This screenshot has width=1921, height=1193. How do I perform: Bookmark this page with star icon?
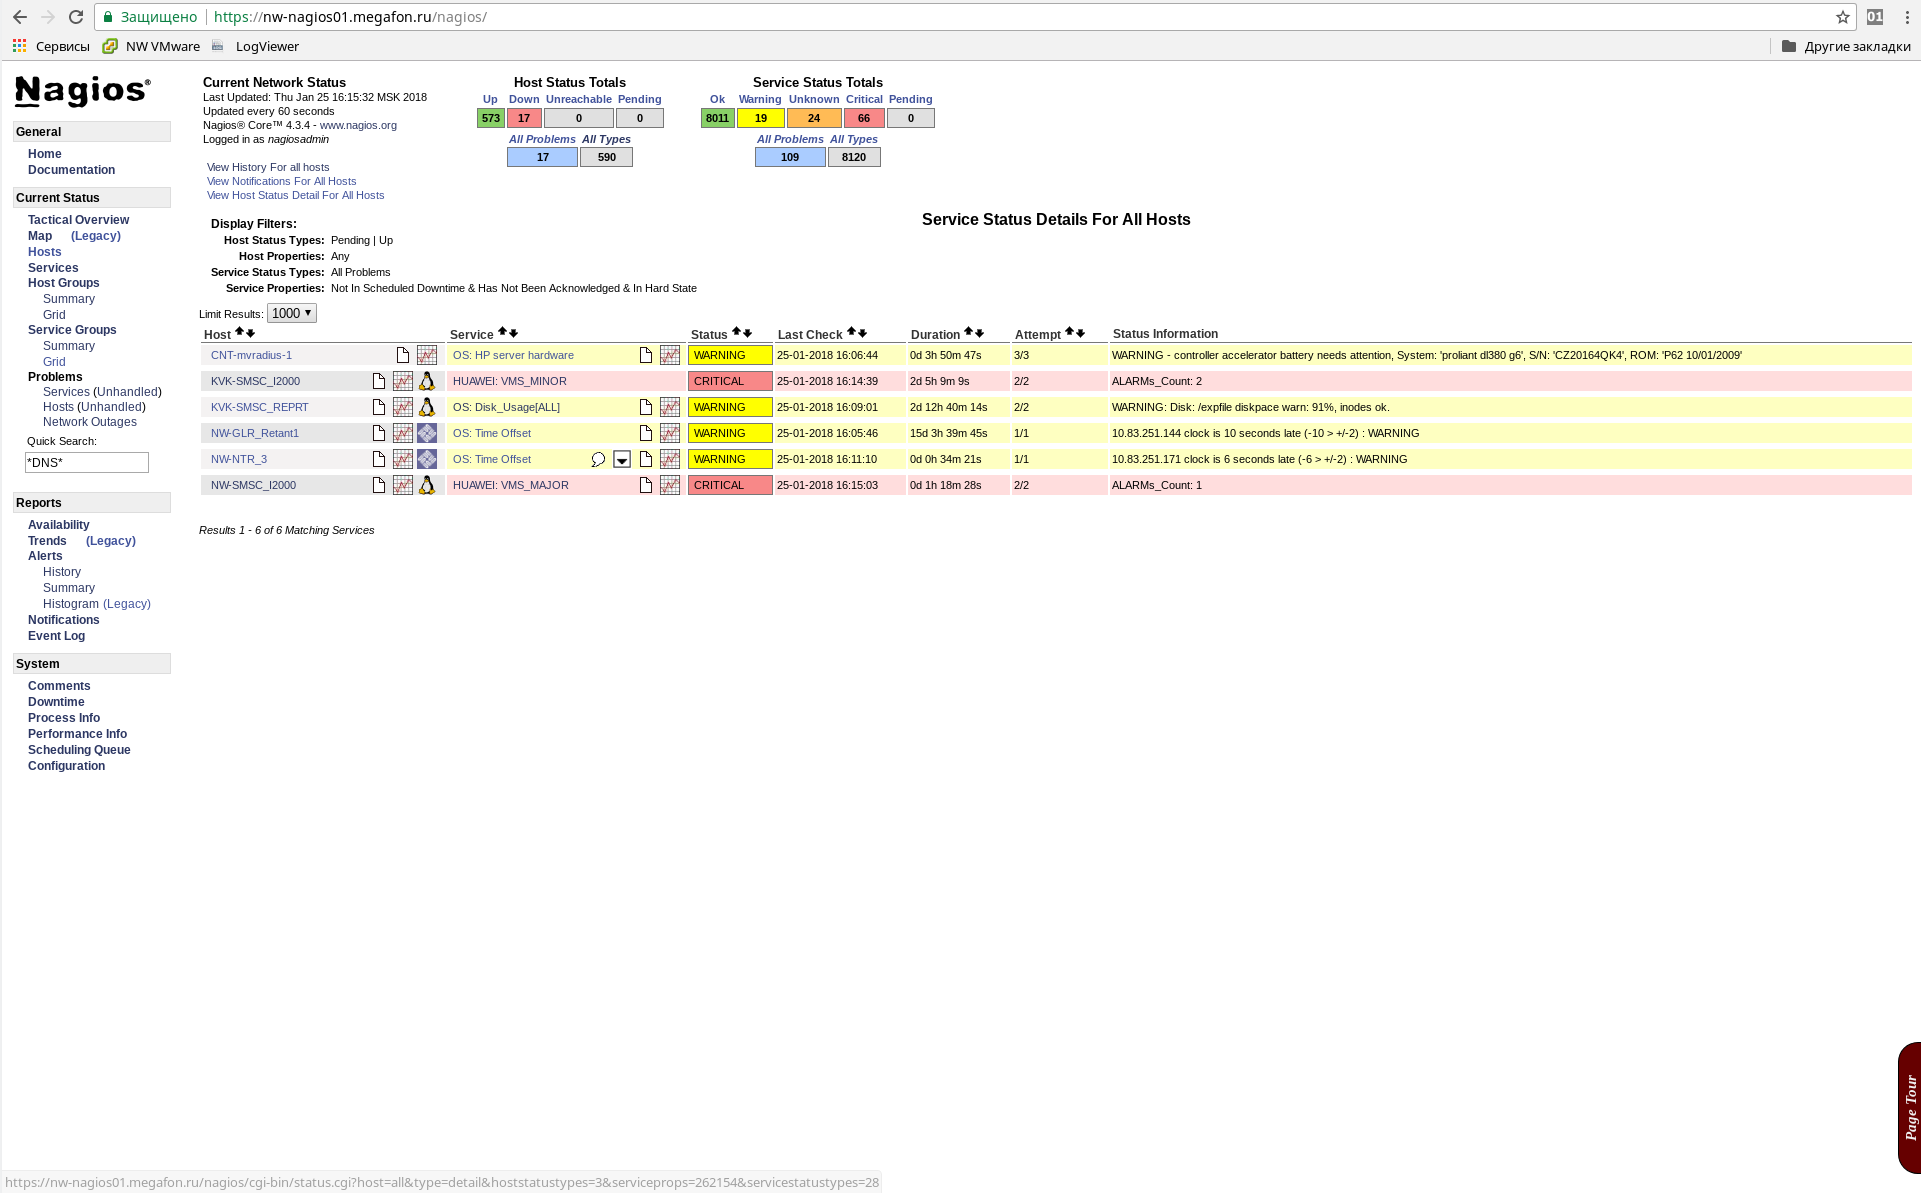point(1843,17)
